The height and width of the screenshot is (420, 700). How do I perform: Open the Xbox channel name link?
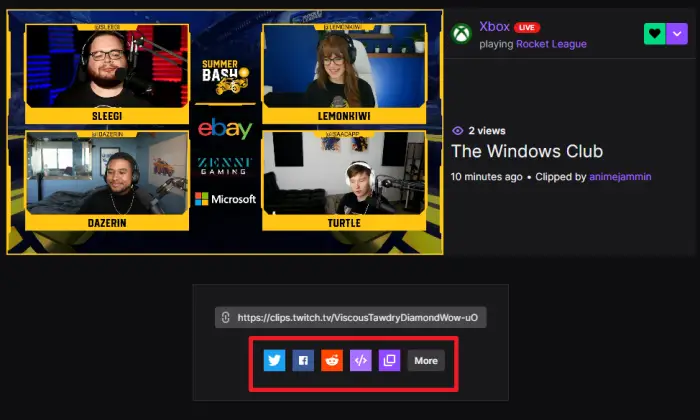494,26
